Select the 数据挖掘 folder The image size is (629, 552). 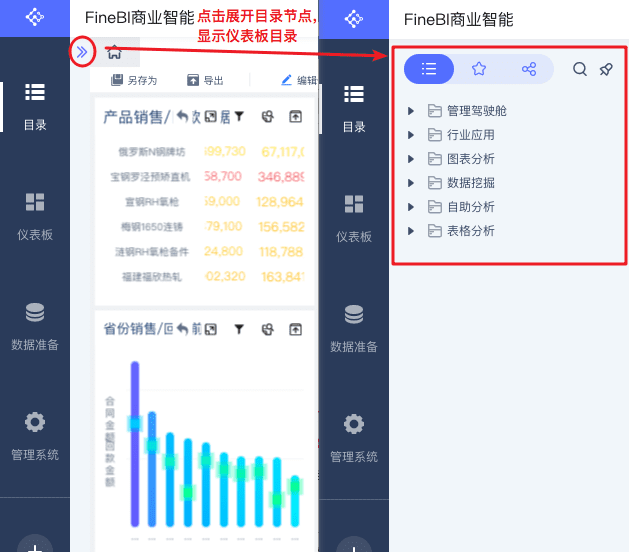coord(461,183)
